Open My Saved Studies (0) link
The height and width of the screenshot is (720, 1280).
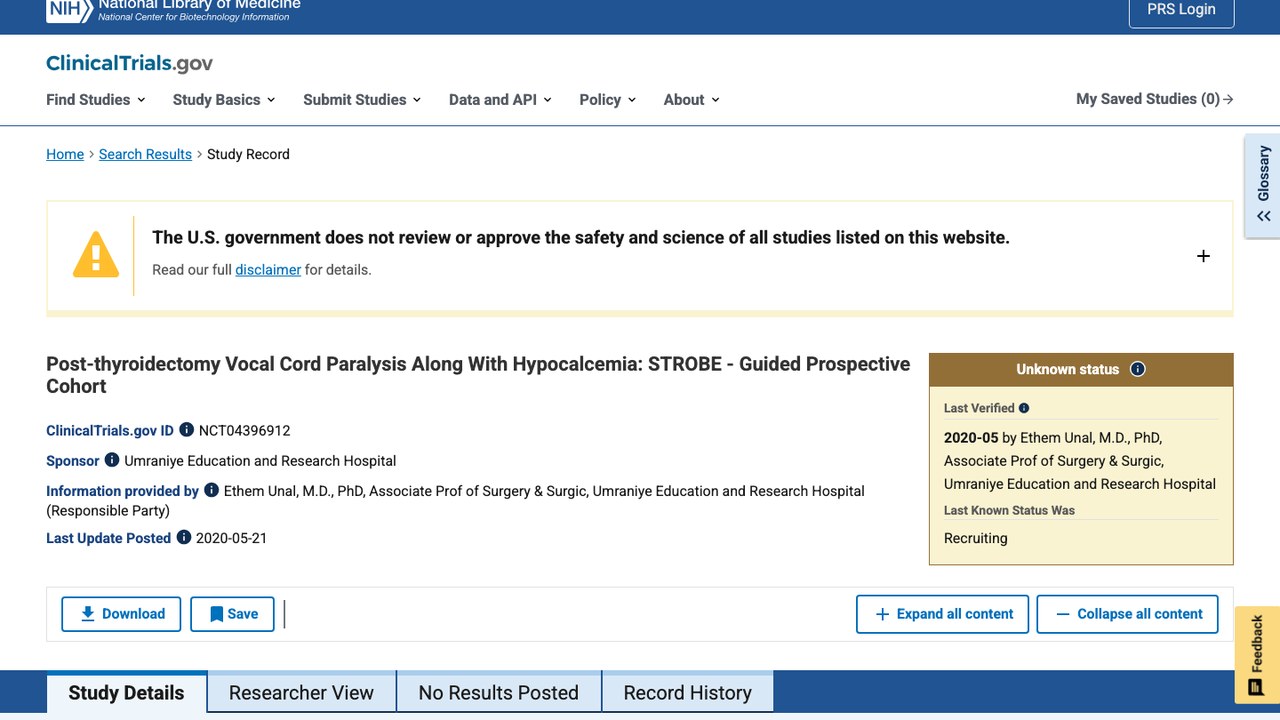1155,99
